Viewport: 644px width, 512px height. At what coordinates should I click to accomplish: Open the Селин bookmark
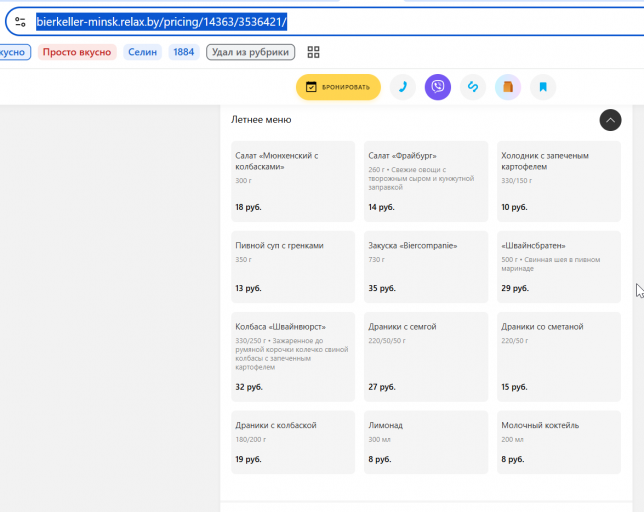click(143, 52)
